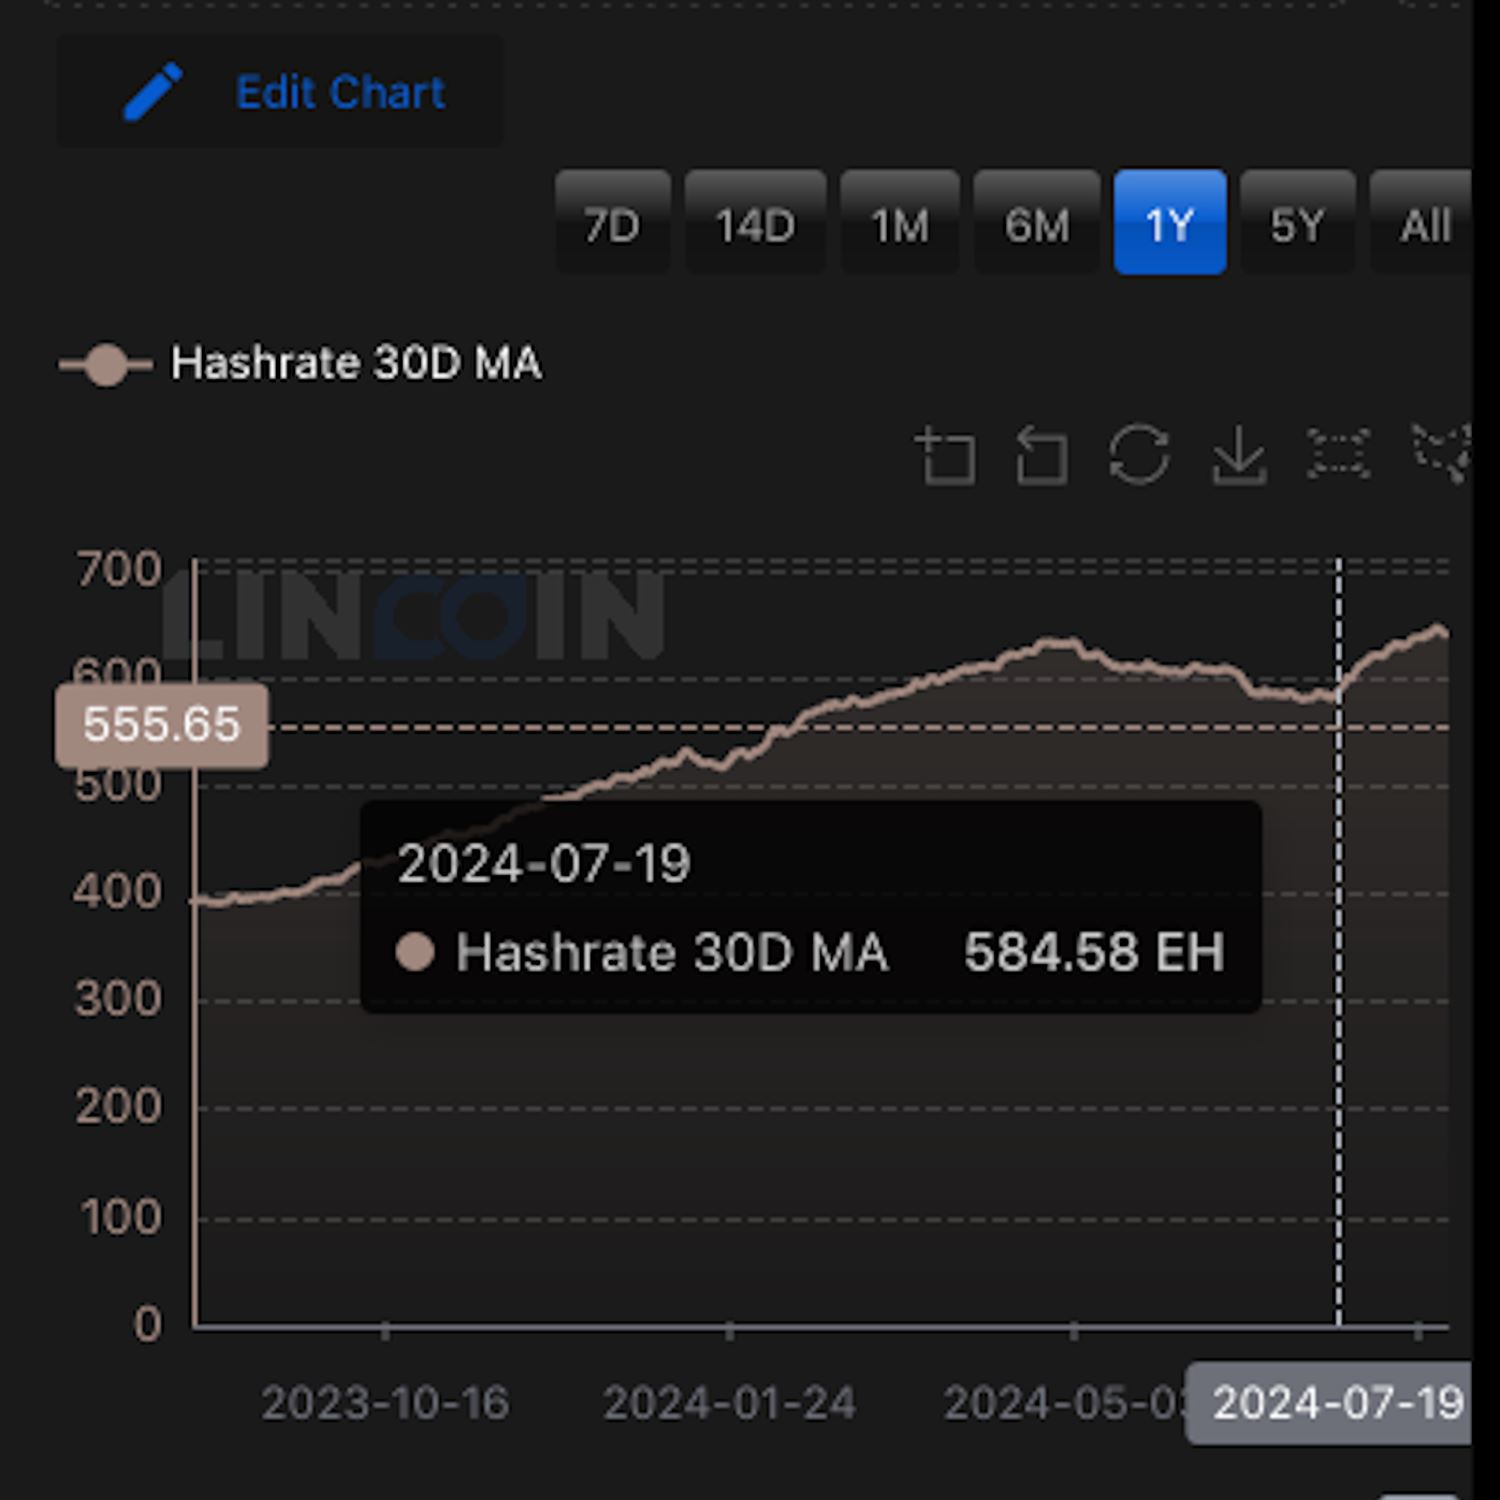Download the chart as an image
Image resolution: width=1500 pixels, height=1500 pixels.
tap(1239, 456)
